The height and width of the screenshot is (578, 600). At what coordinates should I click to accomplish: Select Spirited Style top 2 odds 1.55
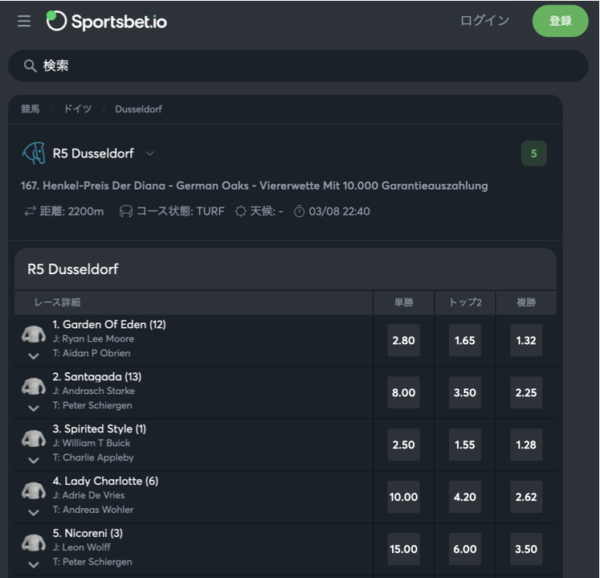point(464,445)
